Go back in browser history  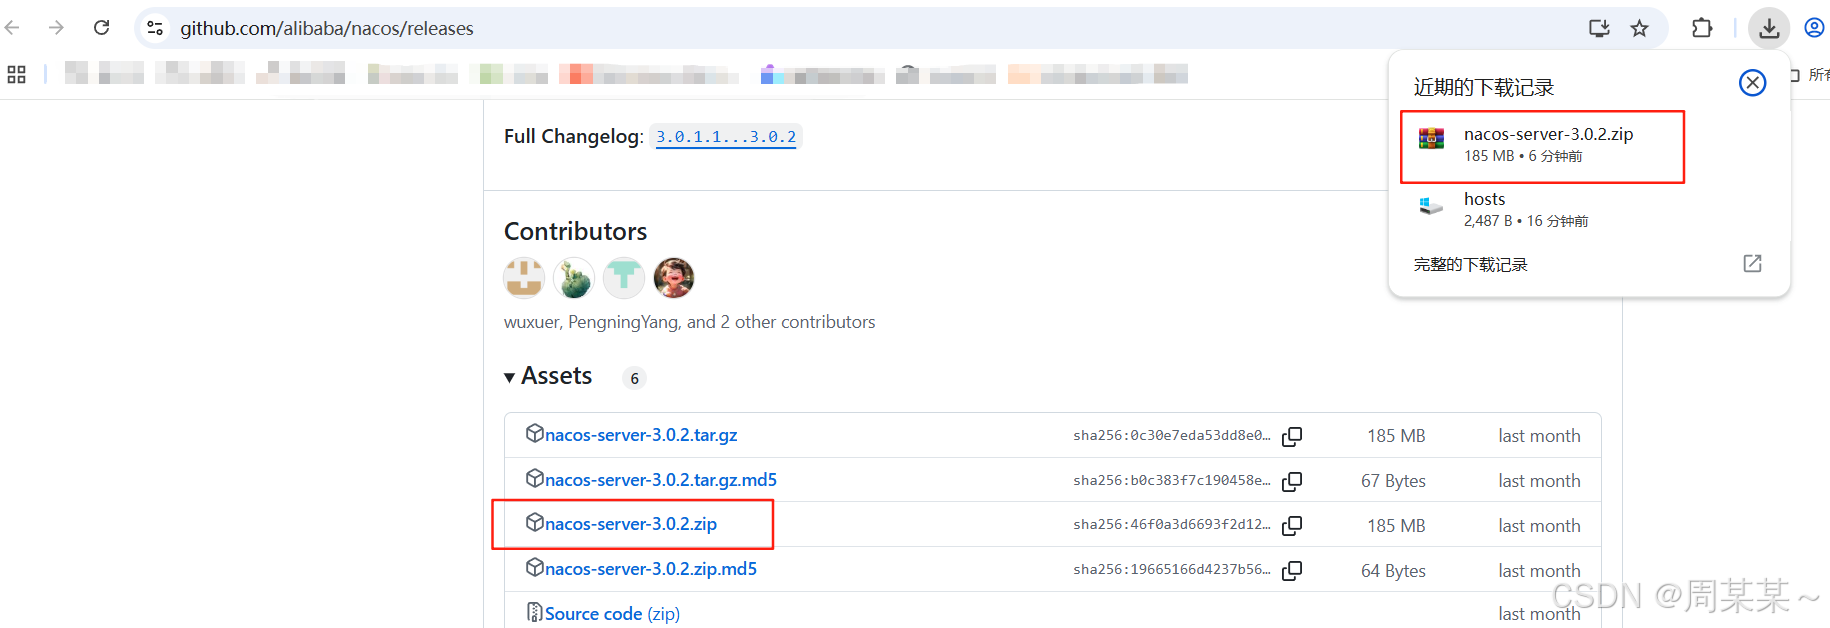[x=13, y=28]
